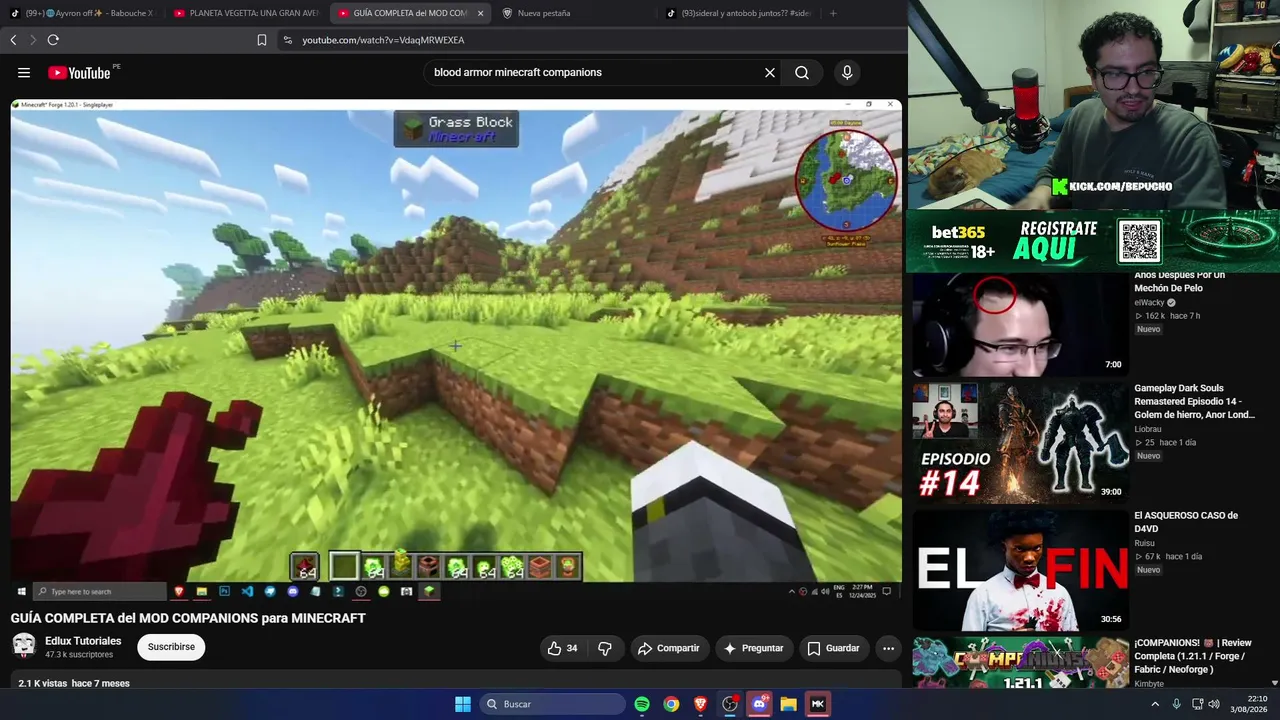Click the youtube.com address bar URL
Viewport: 1280px width, 720px height.
tap(383, 40)
